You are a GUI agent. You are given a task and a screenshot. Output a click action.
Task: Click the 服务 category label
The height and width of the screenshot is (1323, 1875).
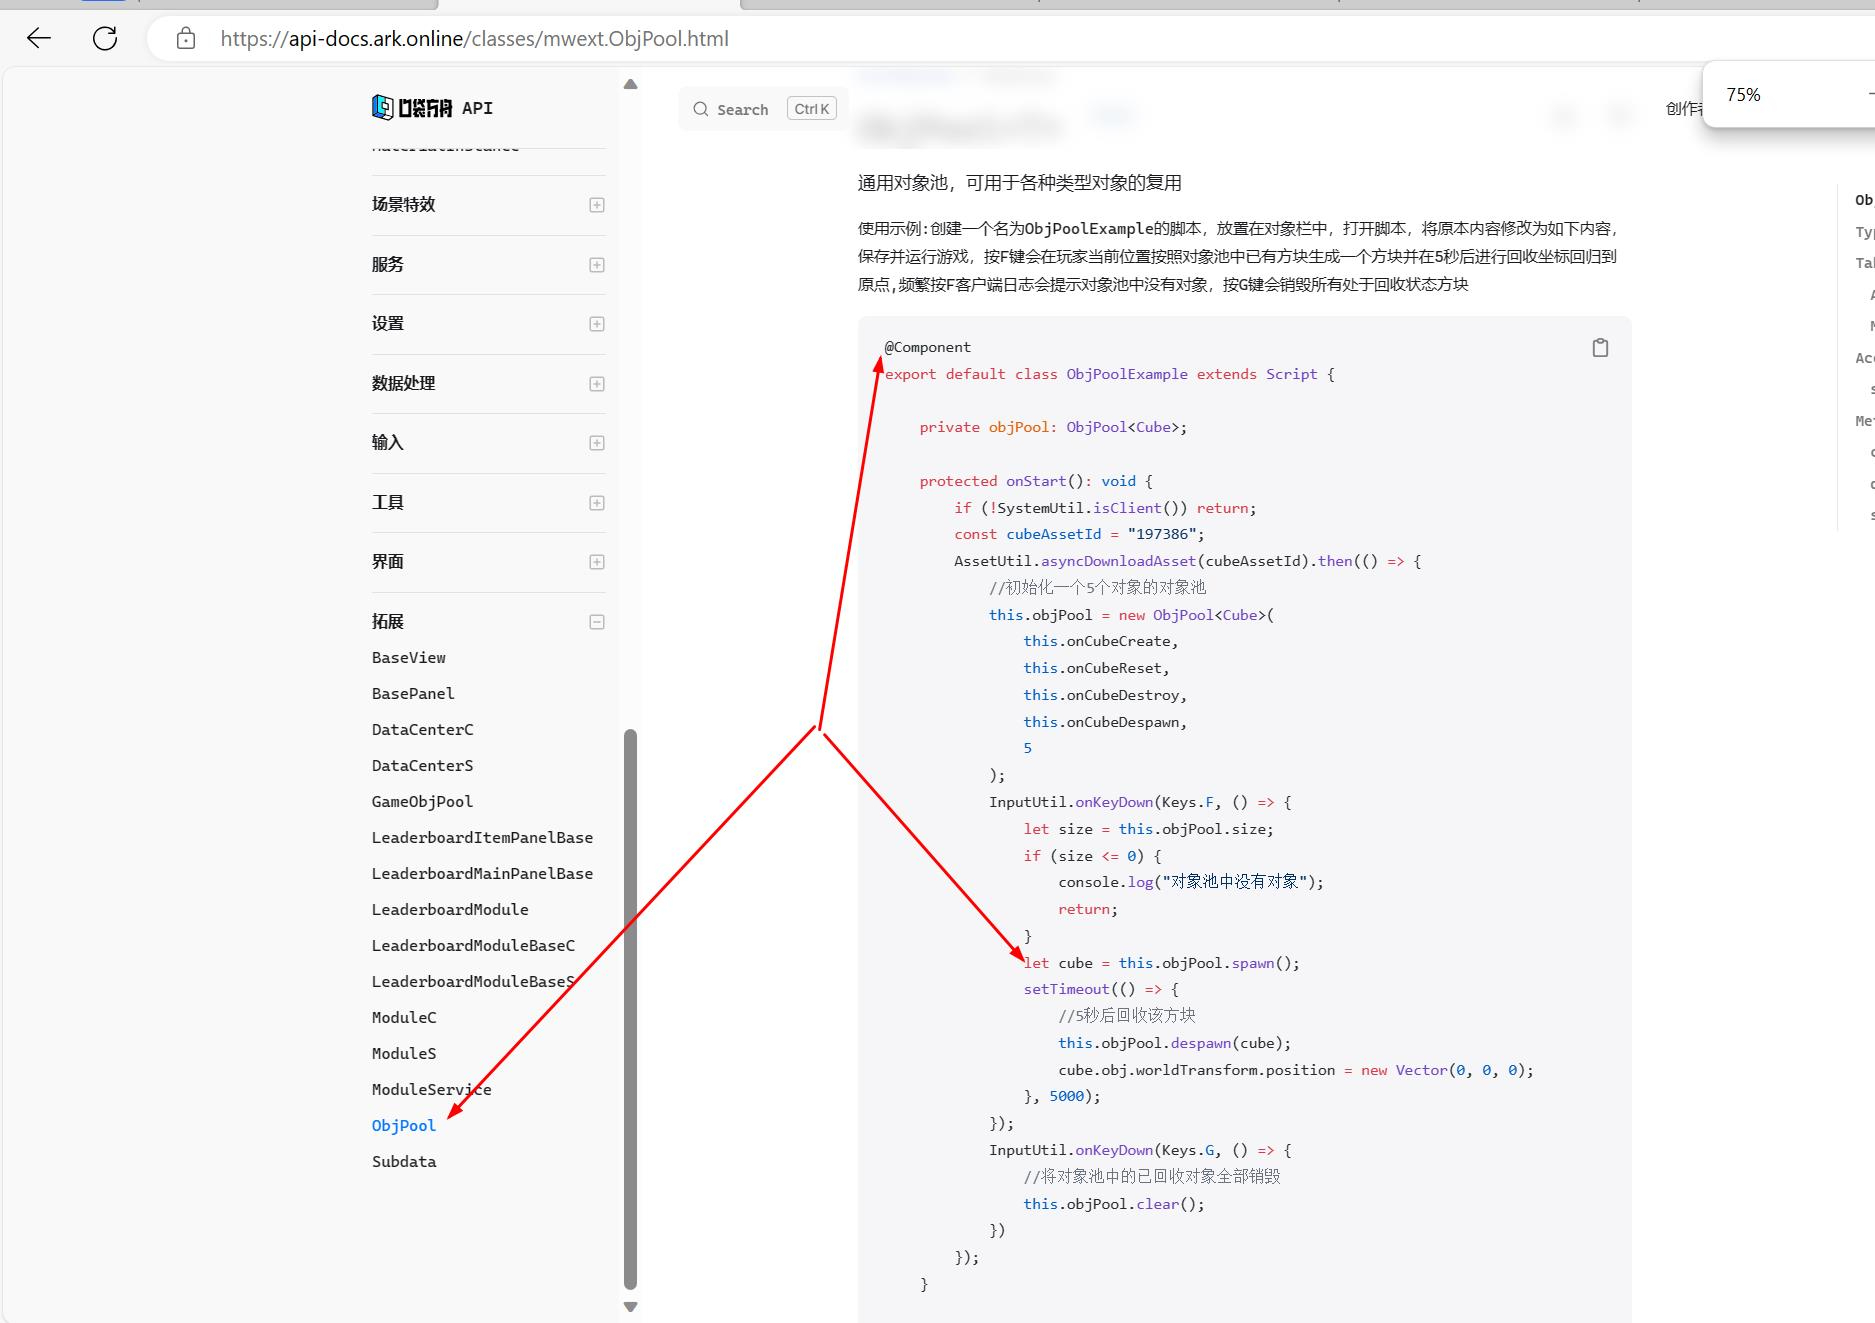[388, 264]
